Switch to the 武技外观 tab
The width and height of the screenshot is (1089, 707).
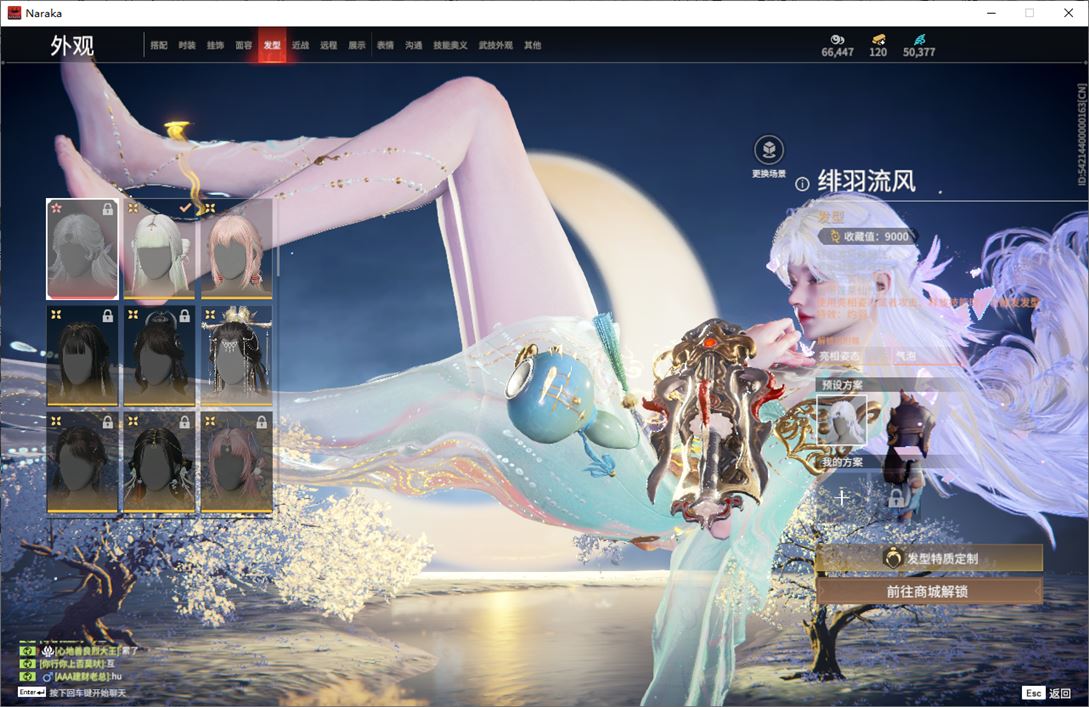point(495,45)
